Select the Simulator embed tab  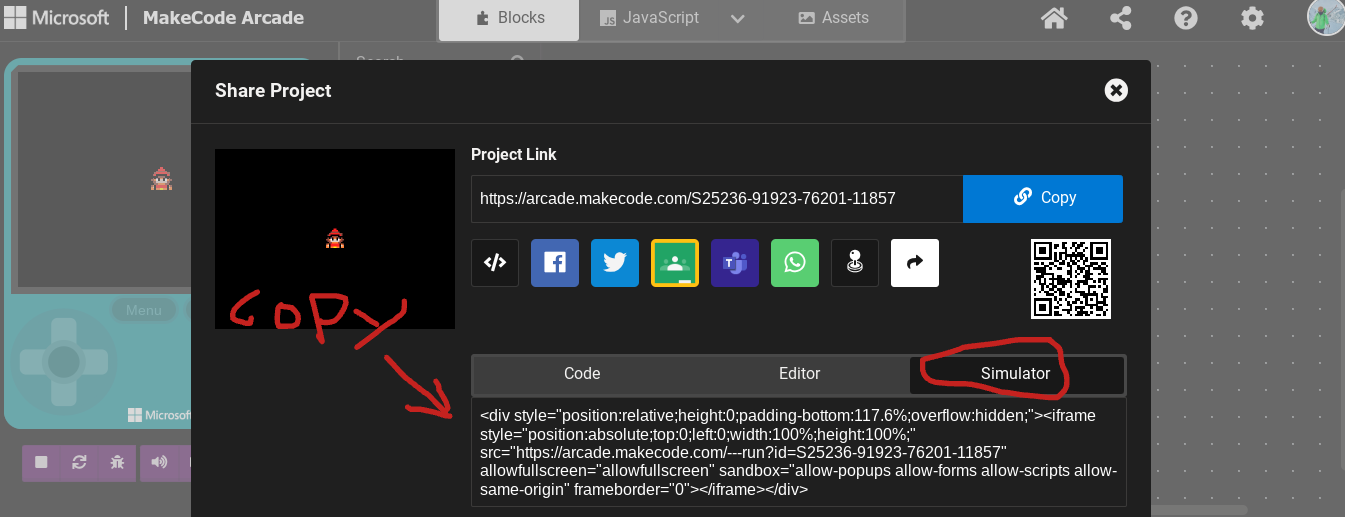(x=1015, y=374)
